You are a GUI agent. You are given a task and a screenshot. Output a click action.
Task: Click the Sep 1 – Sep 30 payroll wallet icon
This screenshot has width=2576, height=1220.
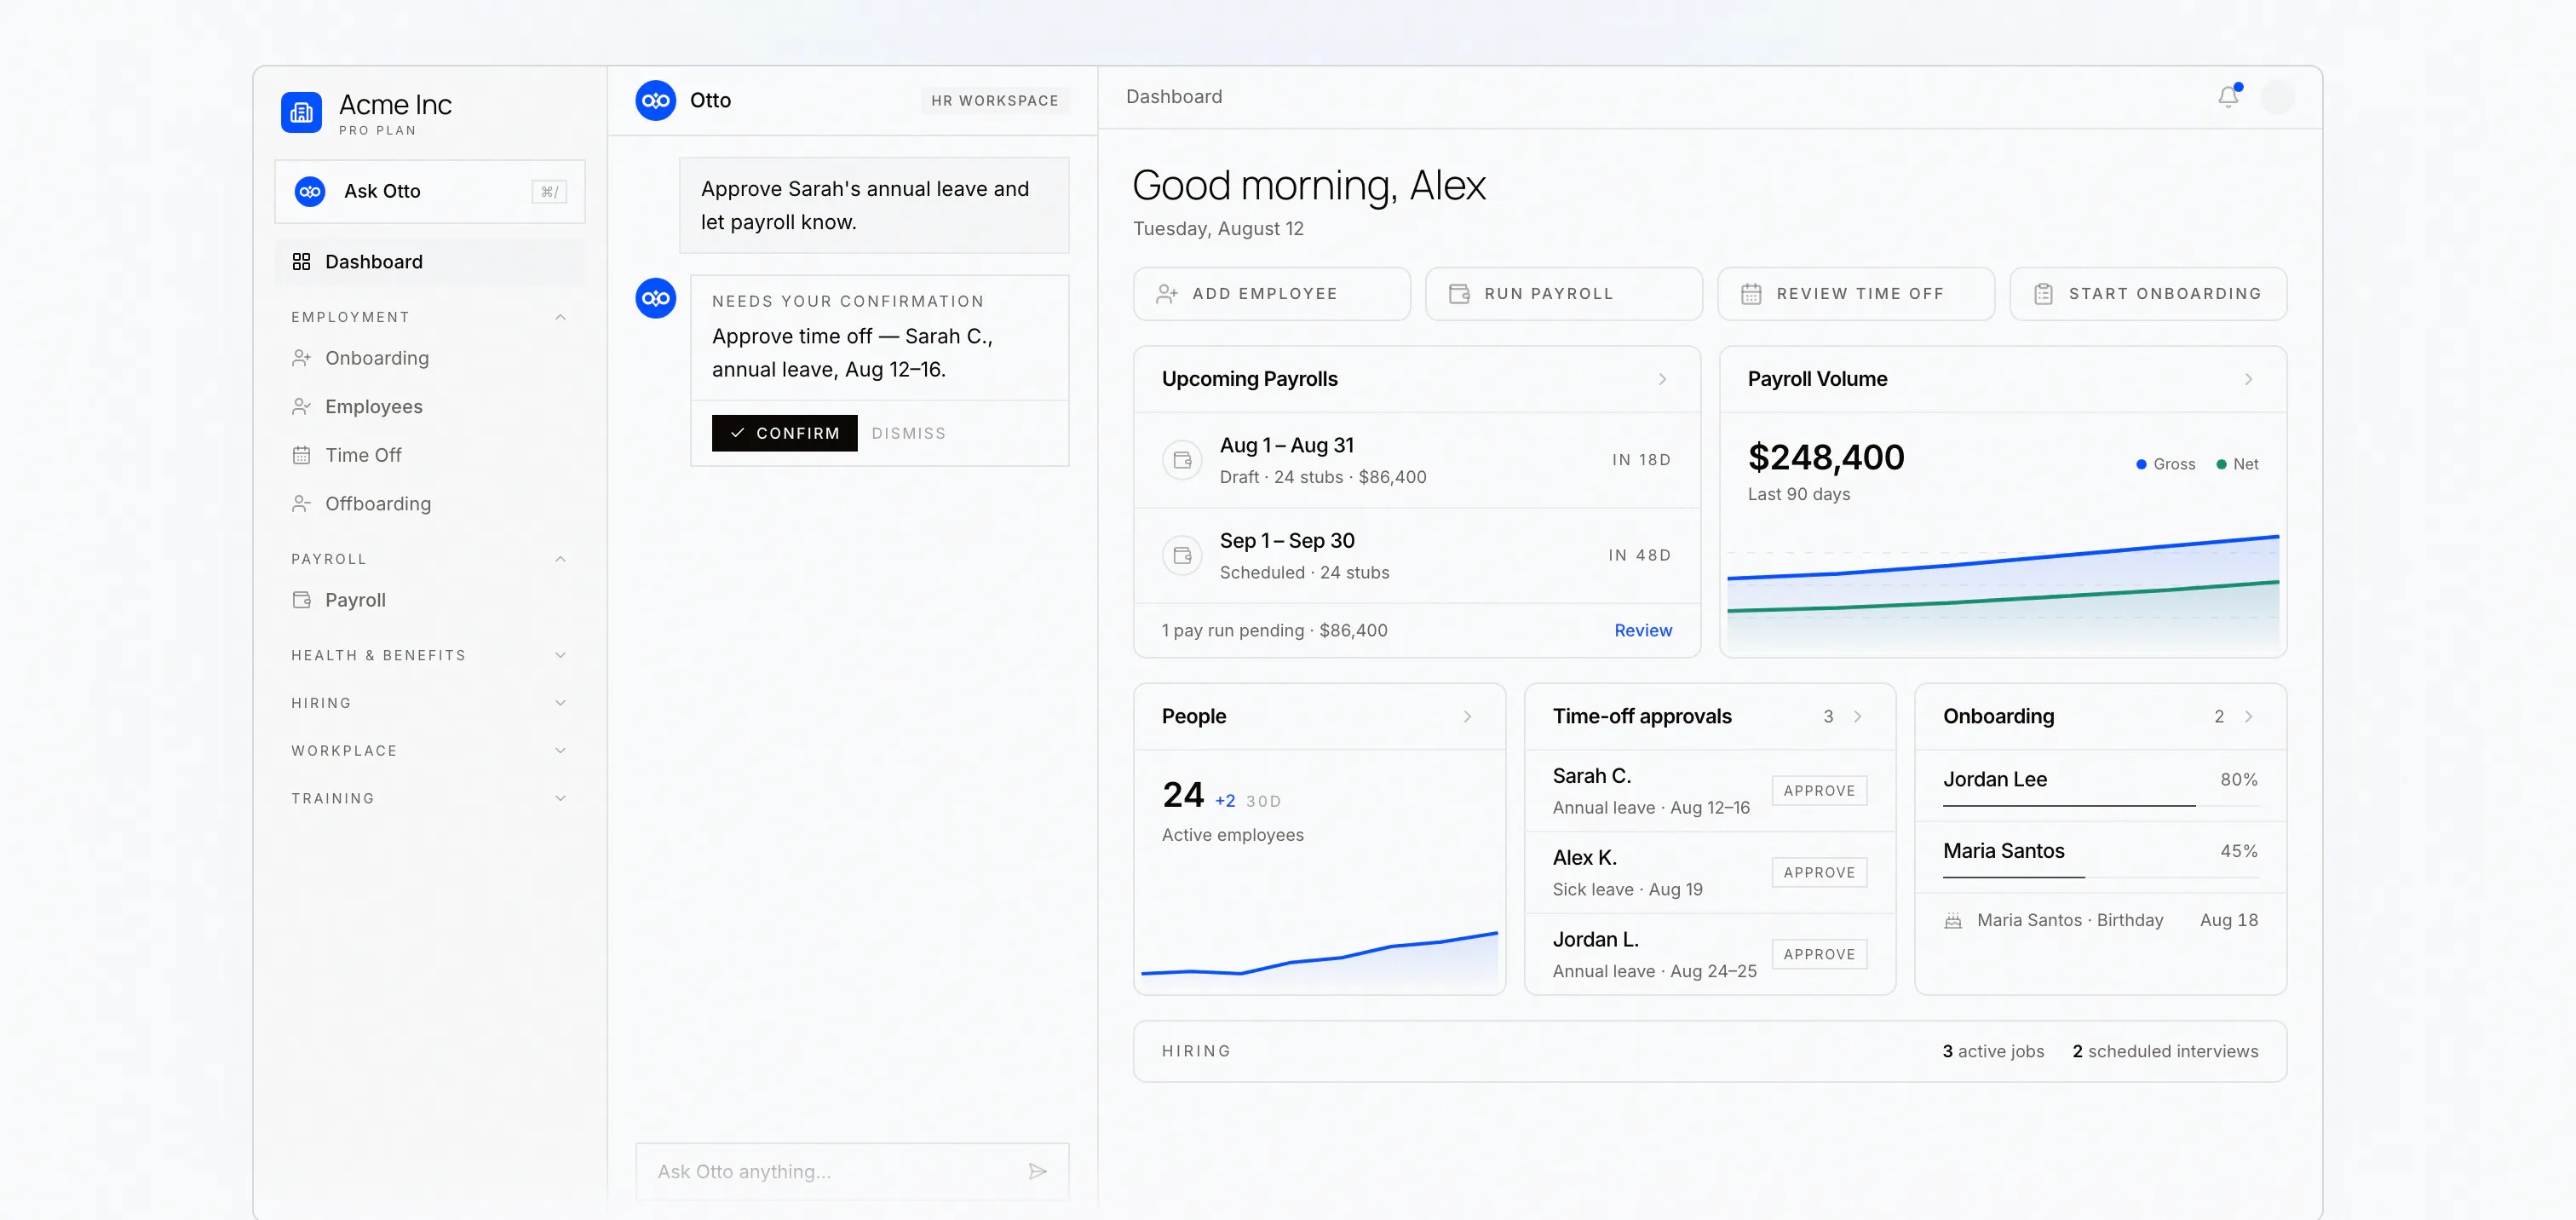[x=1182, y=555]
